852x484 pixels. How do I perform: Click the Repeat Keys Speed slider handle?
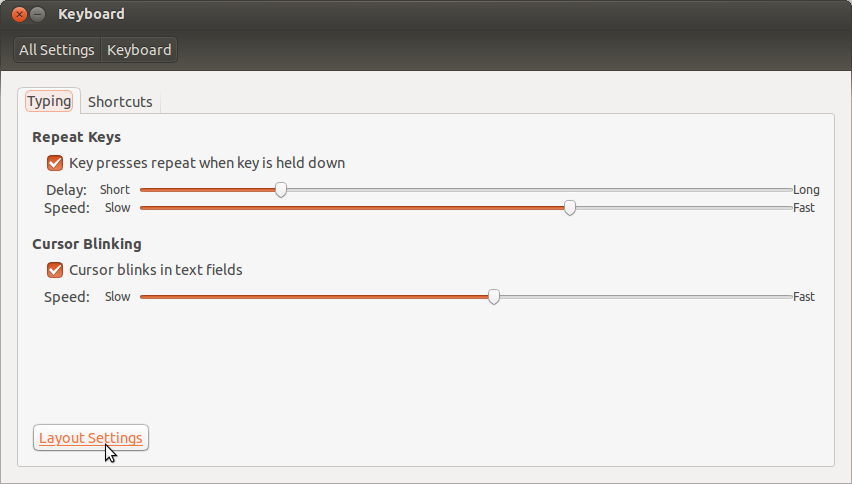(x=570, y=208)
